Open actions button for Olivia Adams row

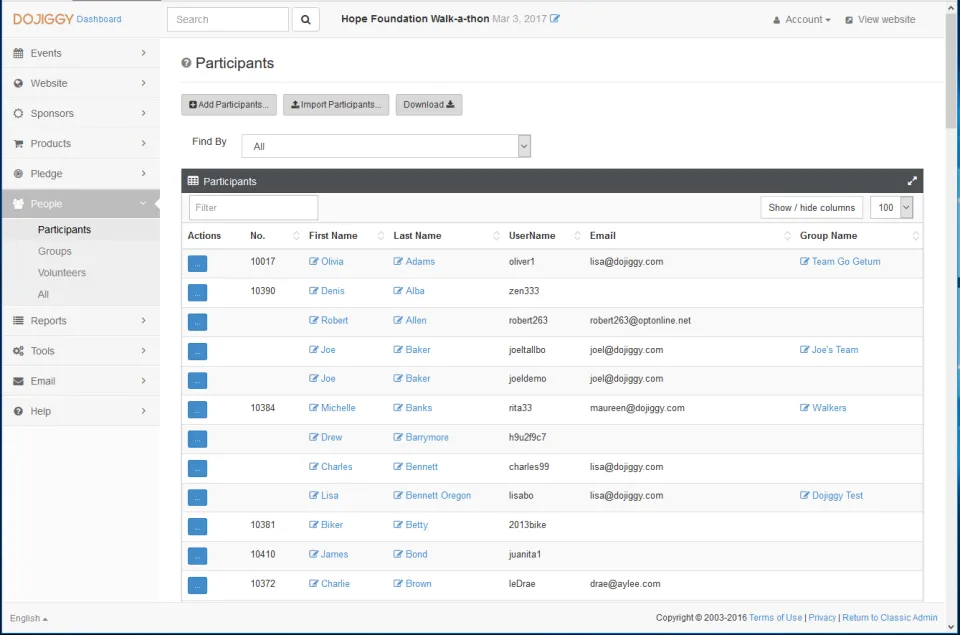point(197,263)
